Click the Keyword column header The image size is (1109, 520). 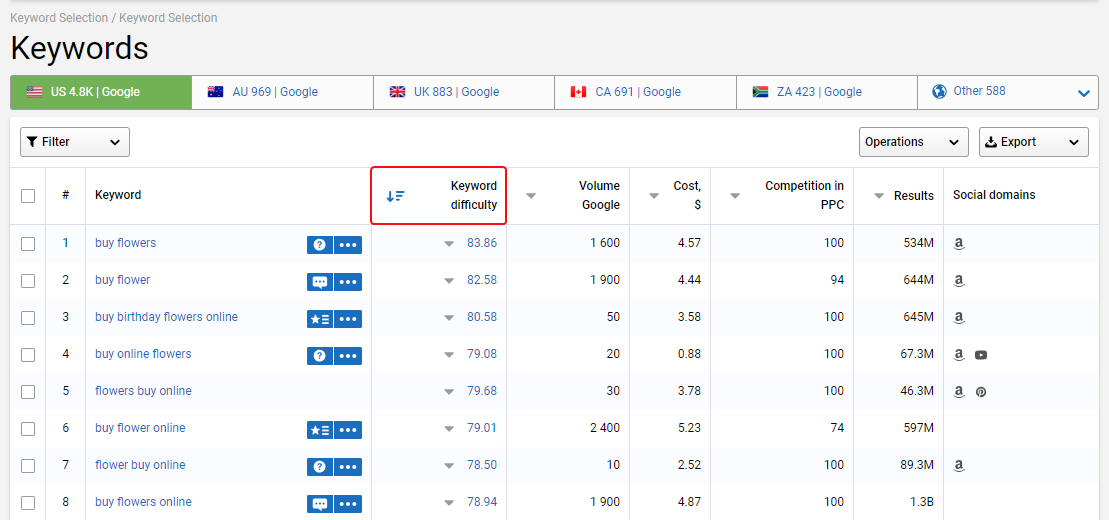[x=118, y=195]
